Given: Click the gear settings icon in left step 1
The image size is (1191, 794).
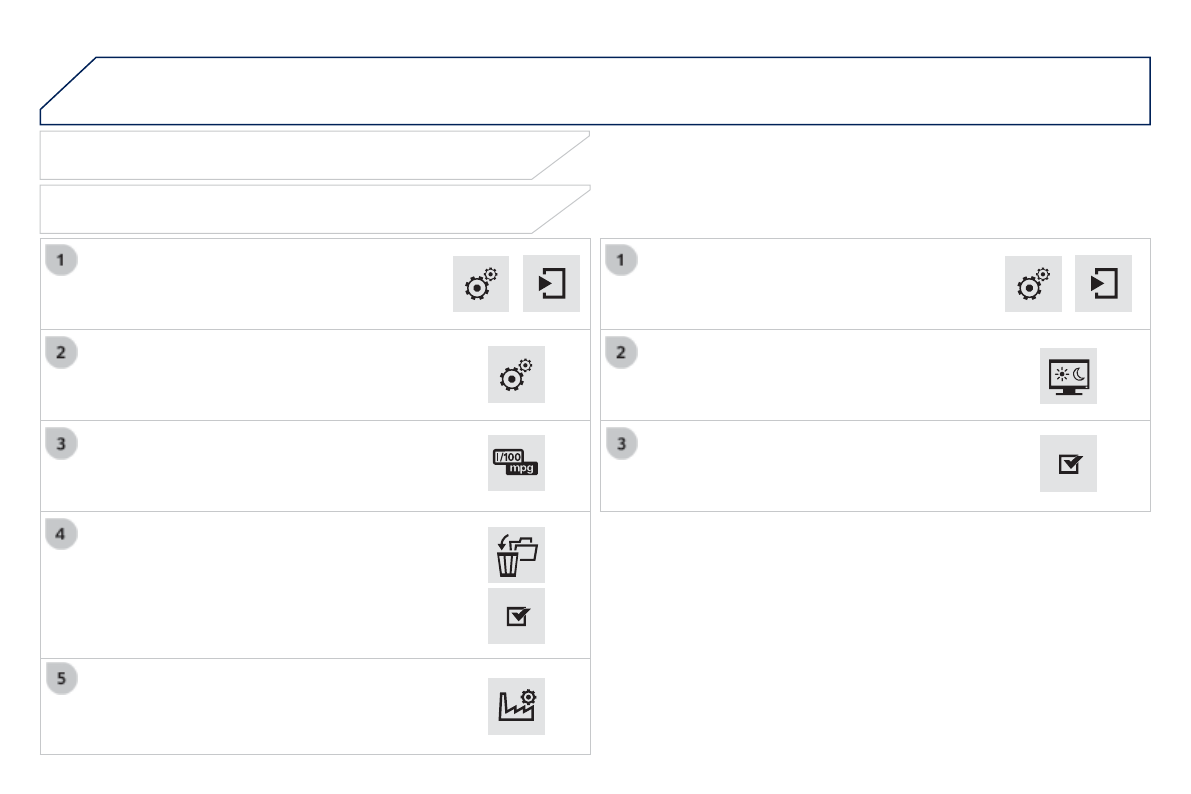Looking at the screenshot, I should (481, 284).
